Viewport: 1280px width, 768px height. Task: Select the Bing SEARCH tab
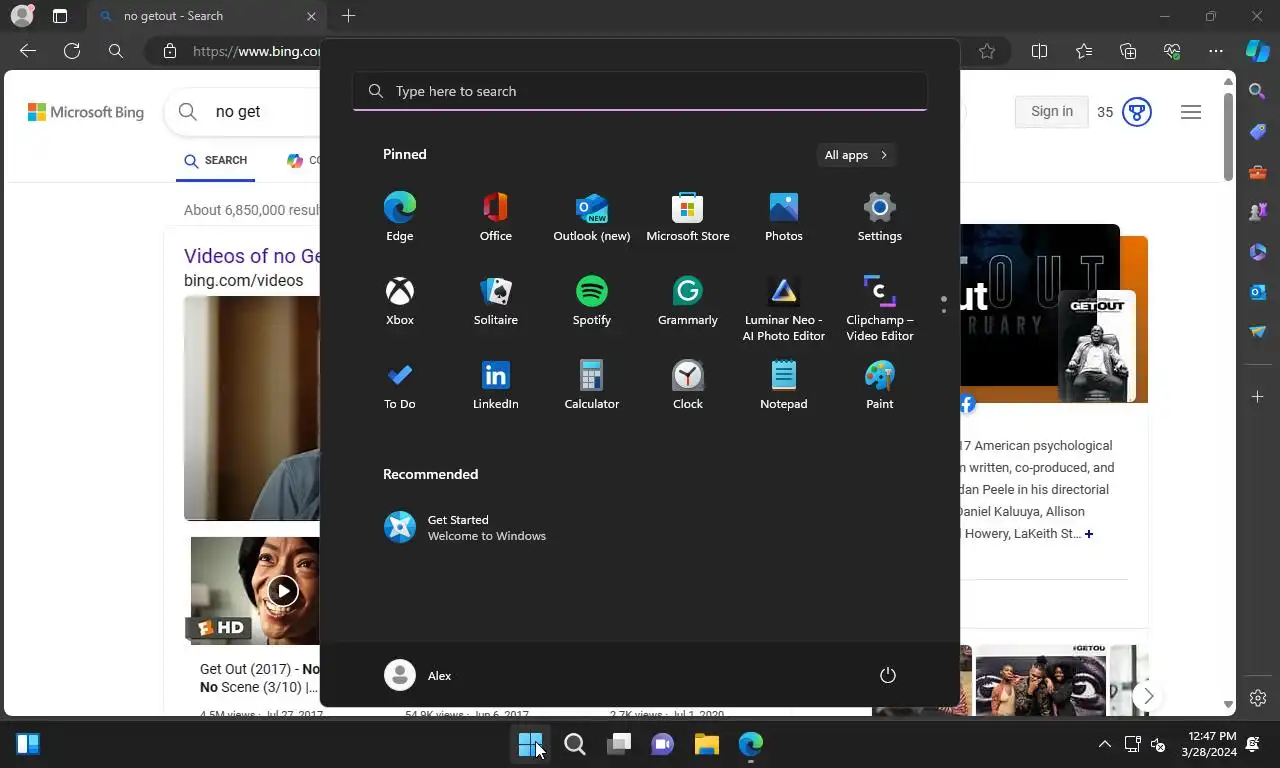pos(215,161)
